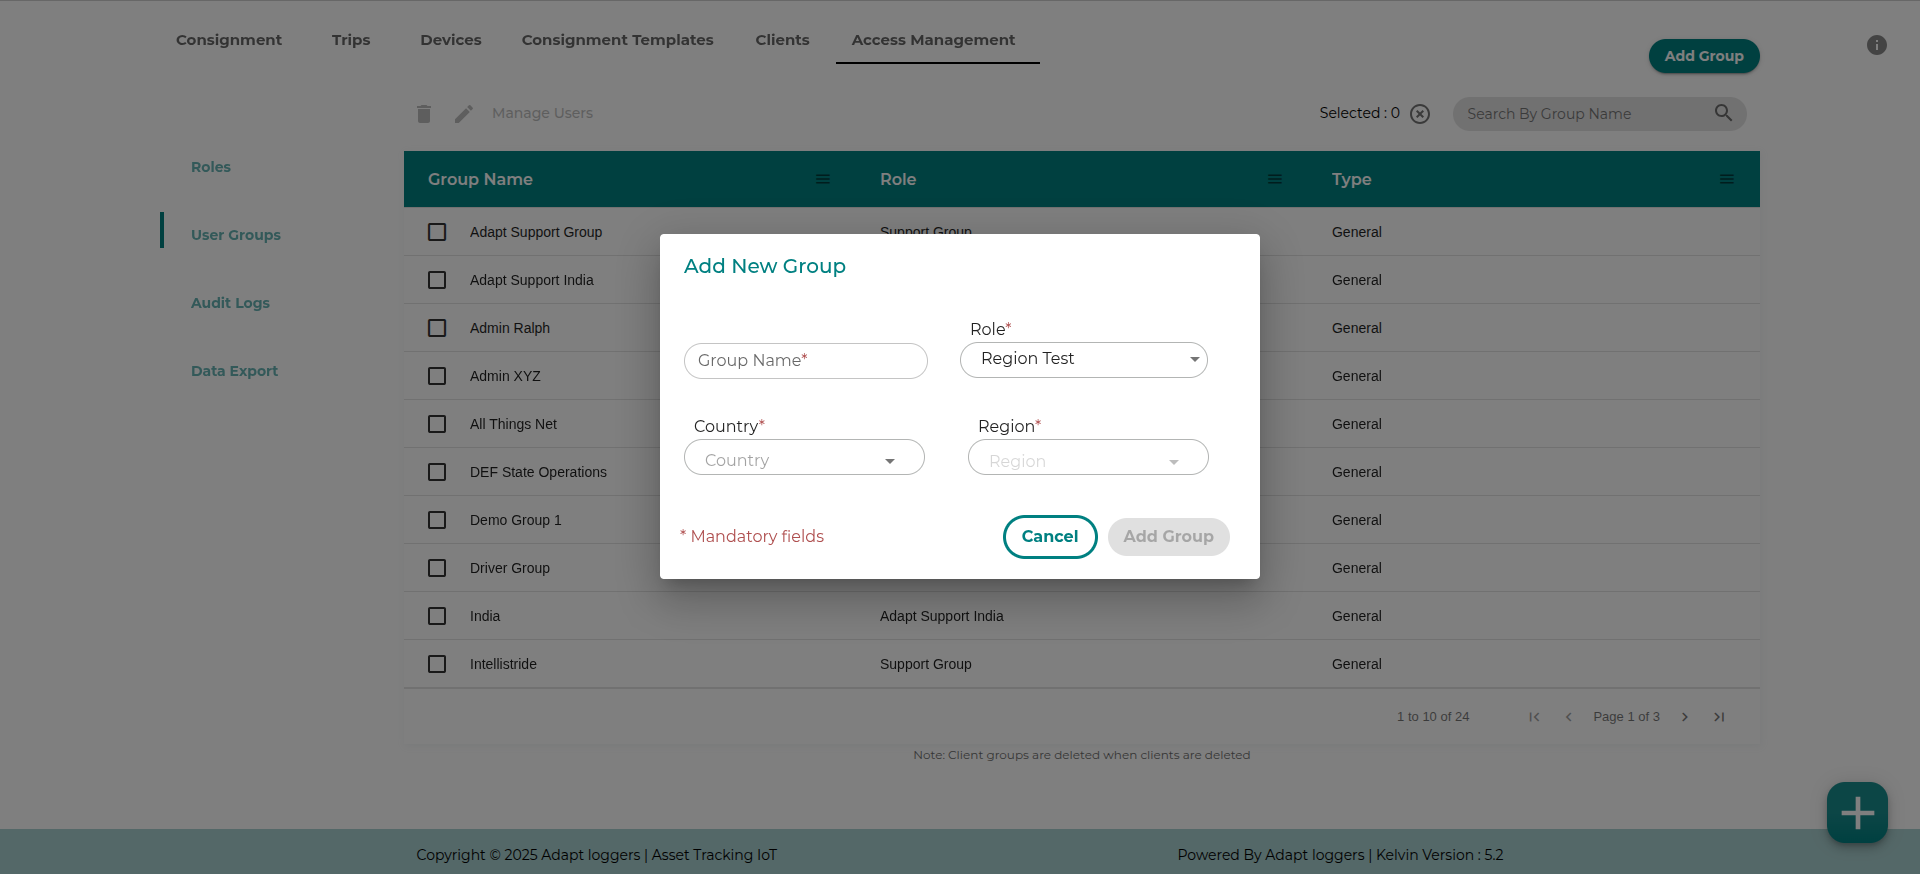Click the Cancel button in dialog
Image resolution: width=1920 pixels, height=874 pixels.
pos(1050,537)
